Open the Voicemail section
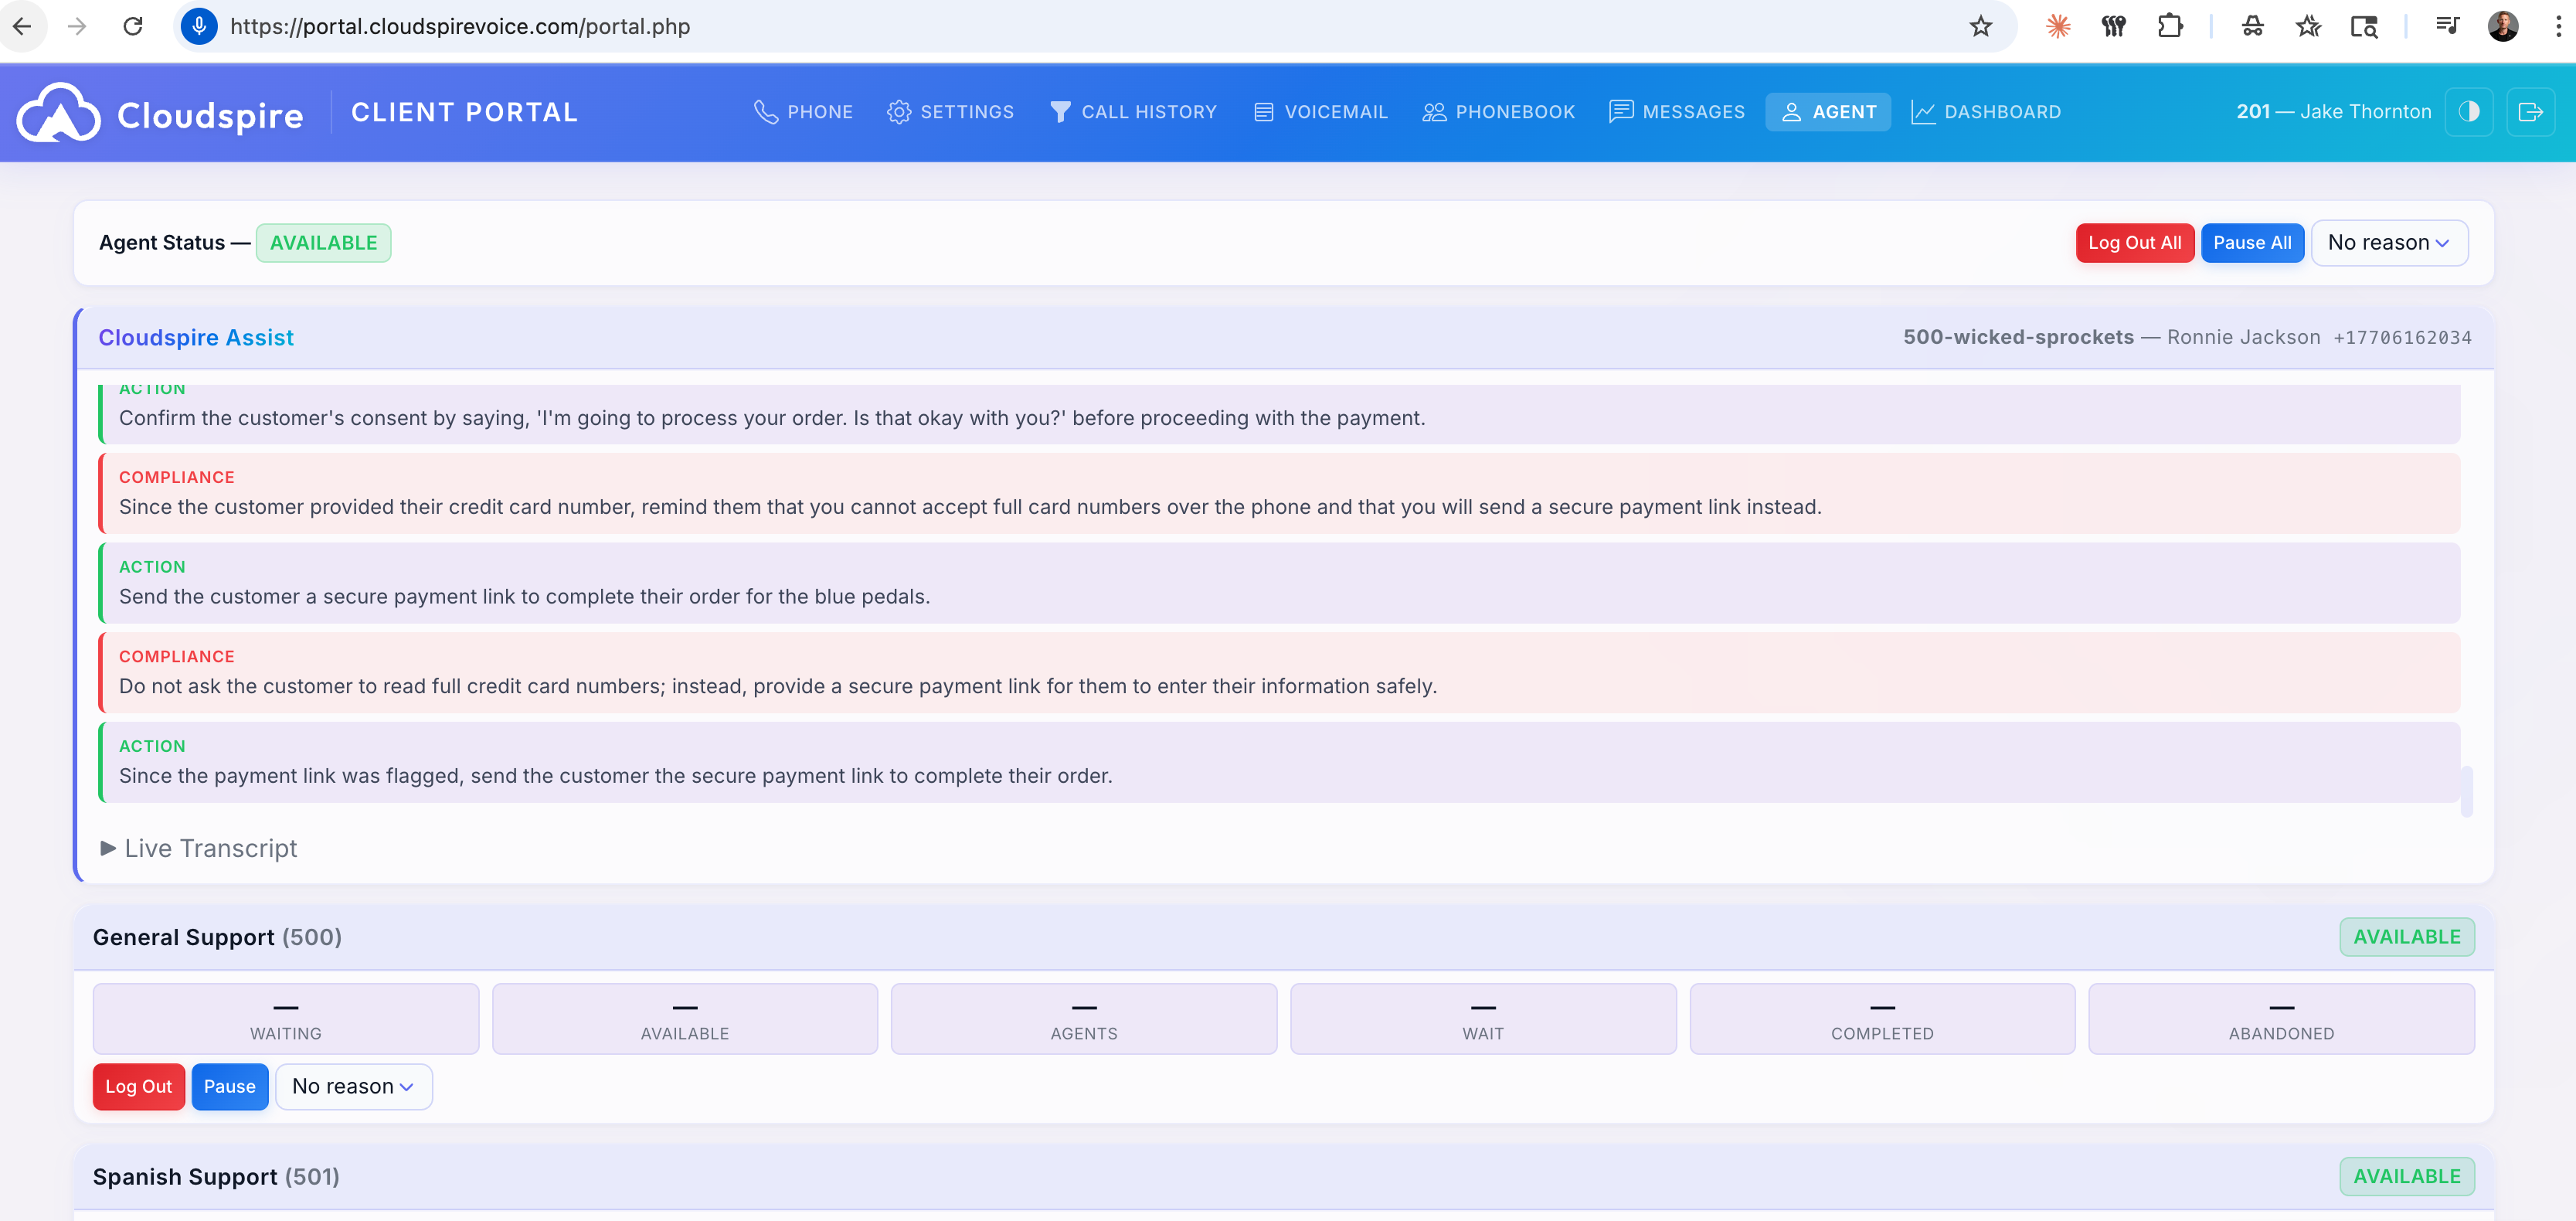Image resolution: width=2576 pixels, height=1221 pixels. (x=1320, y=111)
